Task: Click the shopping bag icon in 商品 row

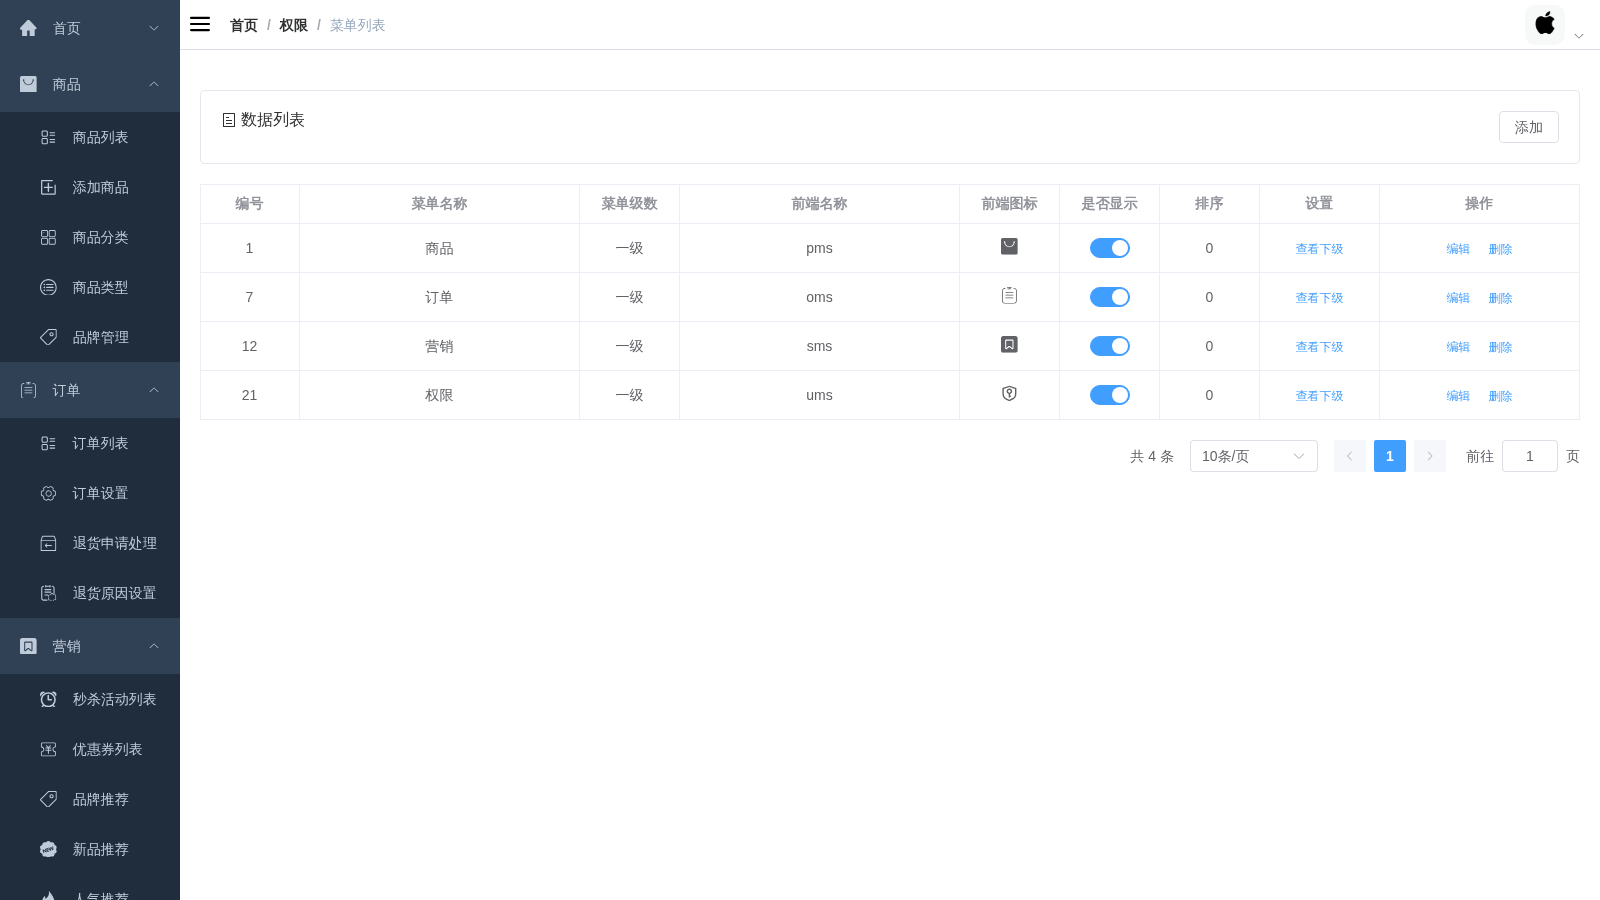Action: tap(1009, 246)
